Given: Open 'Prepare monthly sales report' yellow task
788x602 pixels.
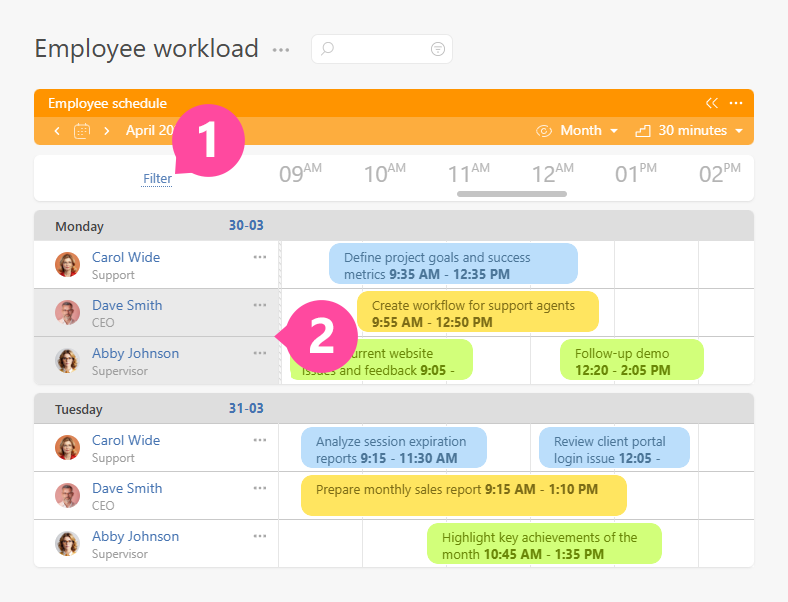Looking at the screenshot, I should click(463, 495).
